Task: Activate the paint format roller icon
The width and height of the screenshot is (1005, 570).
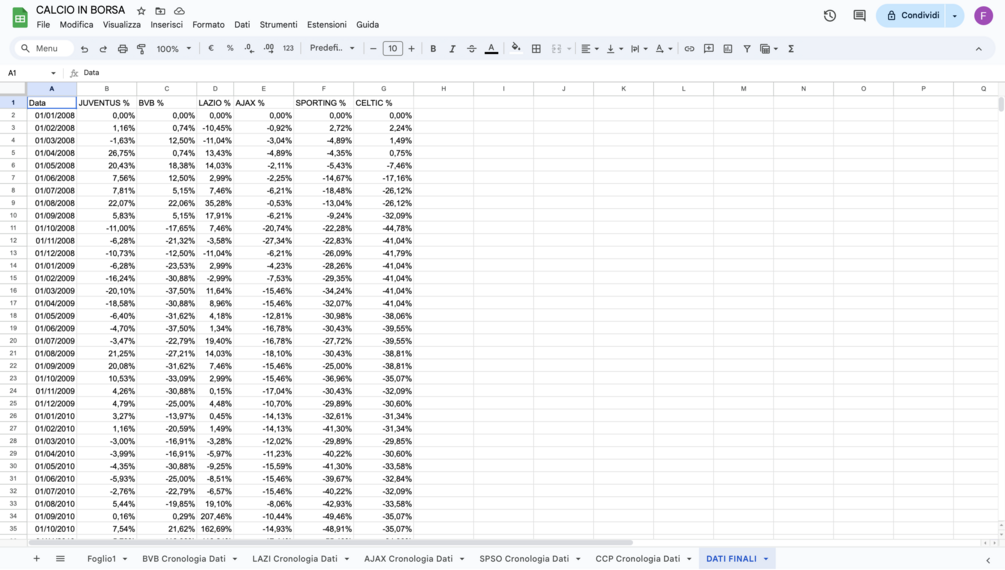Action: (142, 49)
